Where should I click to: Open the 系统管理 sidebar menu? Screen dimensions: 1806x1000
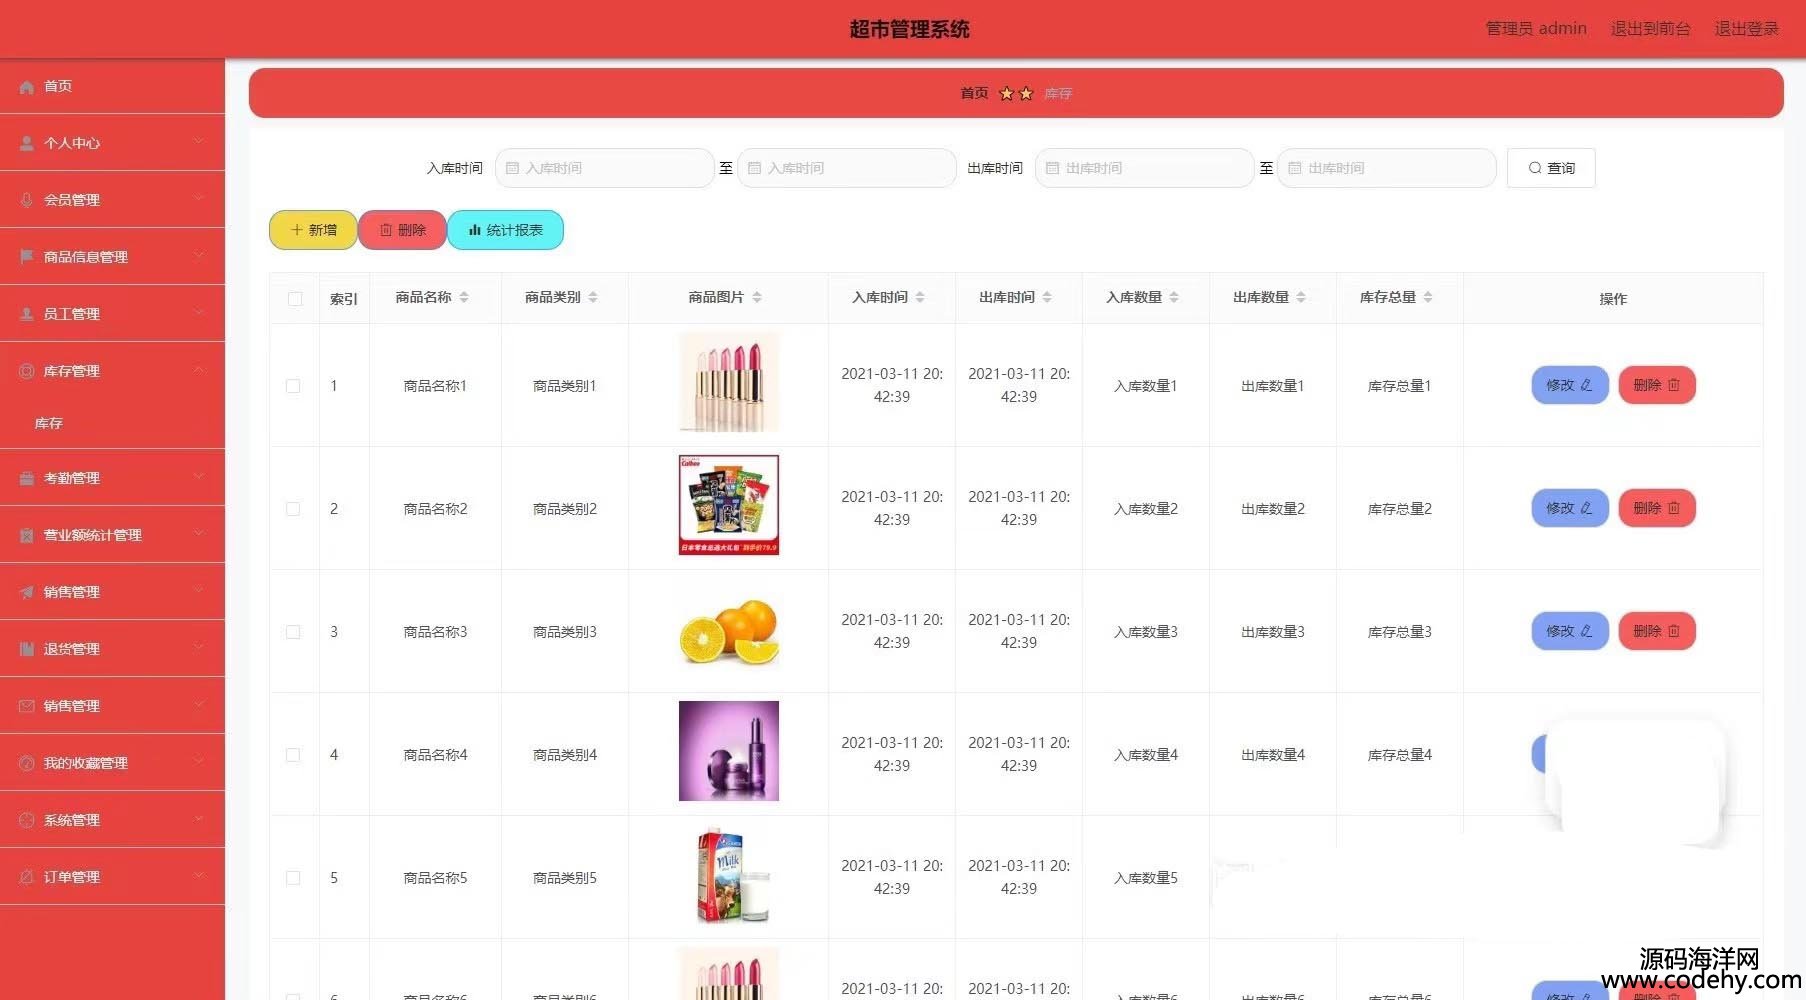112,820
